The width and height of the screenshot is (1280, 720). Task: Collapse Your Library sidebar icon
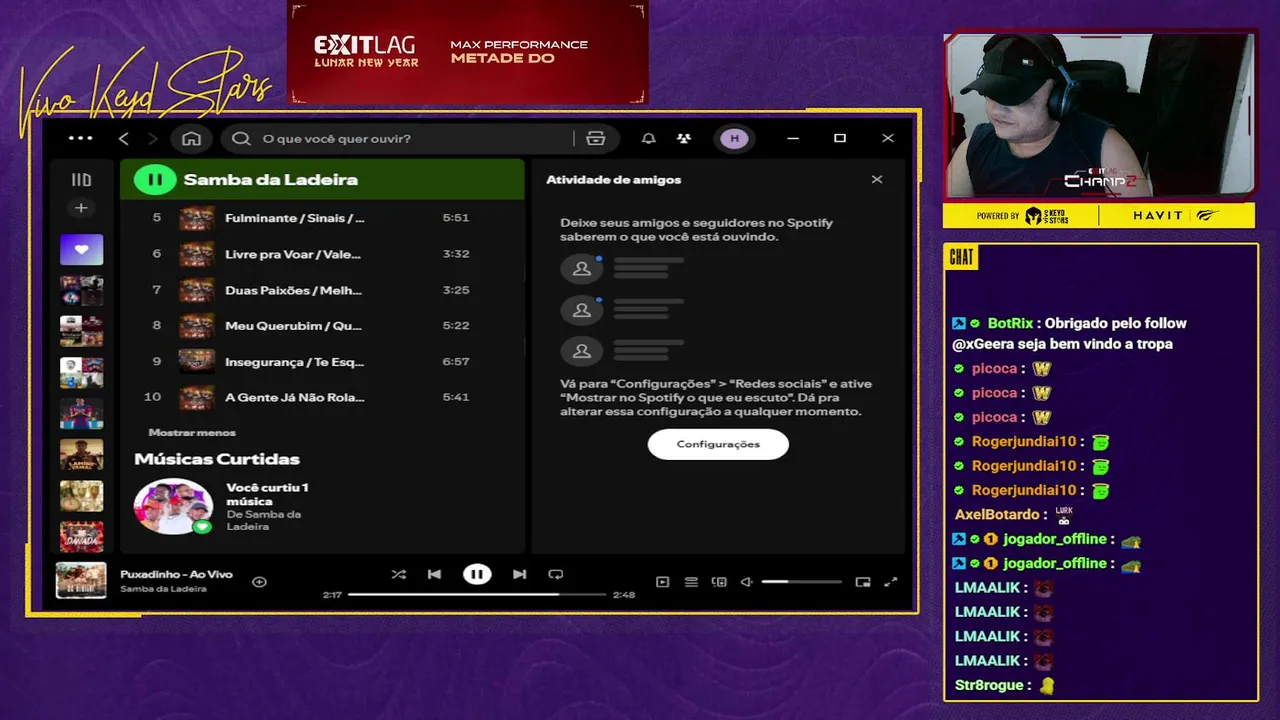(x=81, y=180)
